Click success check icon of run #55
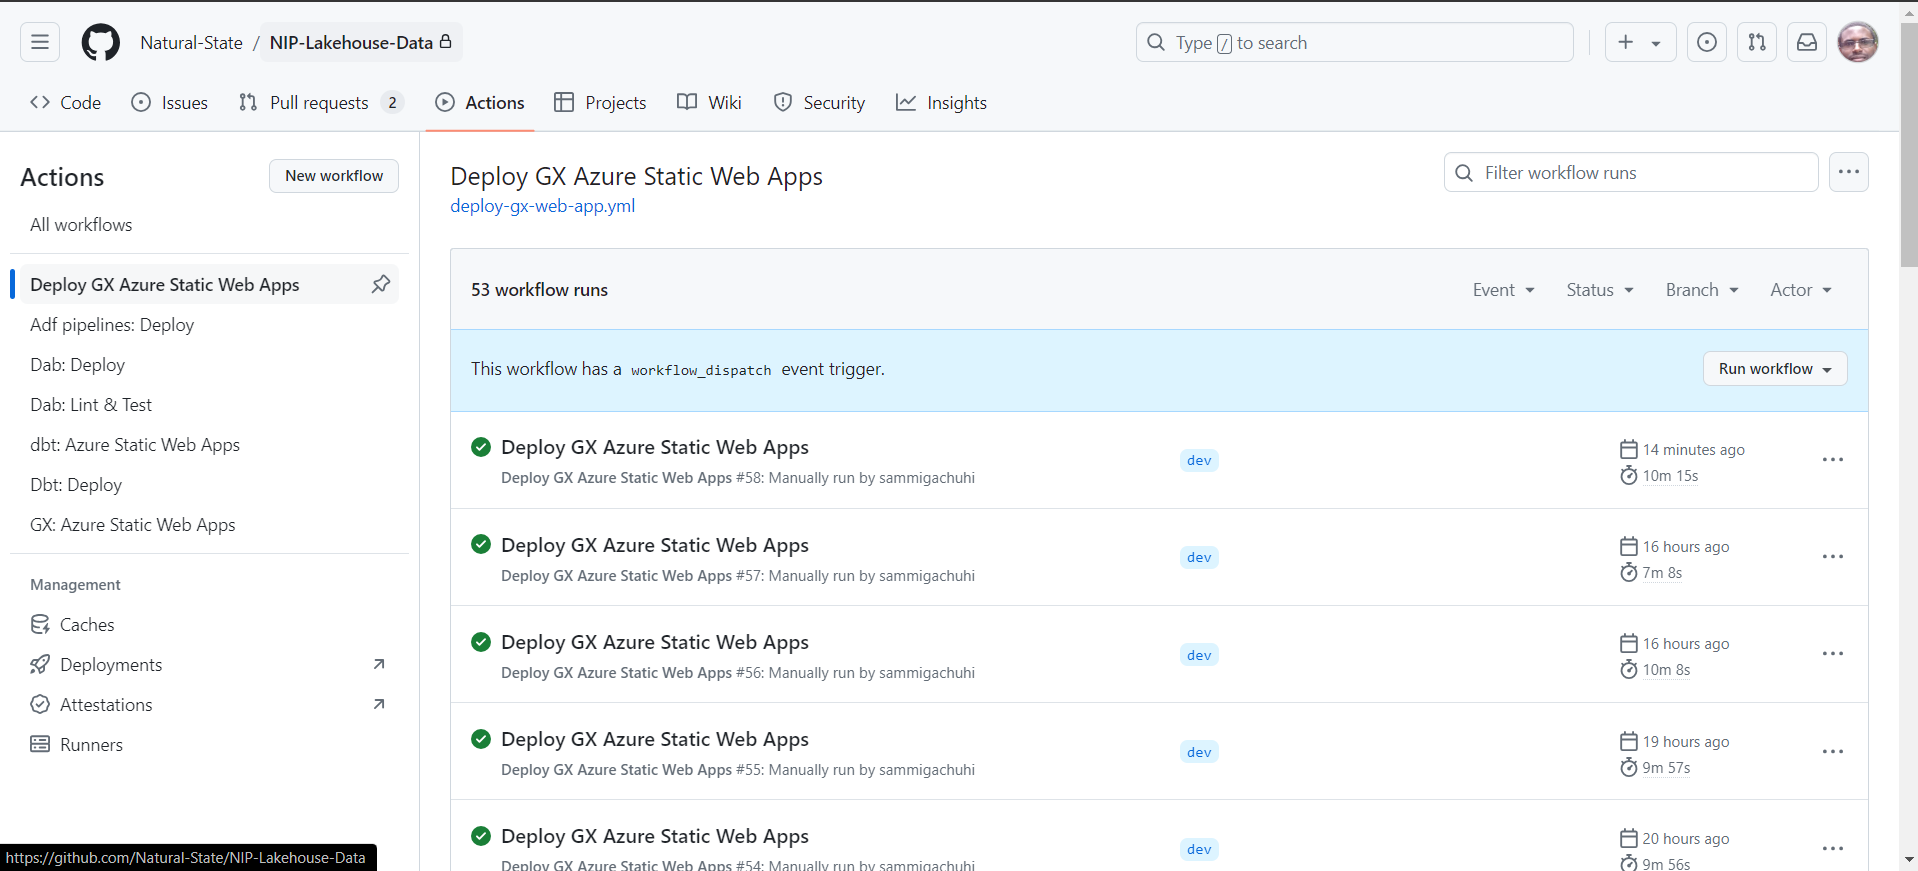The height and width of the screenshot is (871, 1918). coord(481,739)
